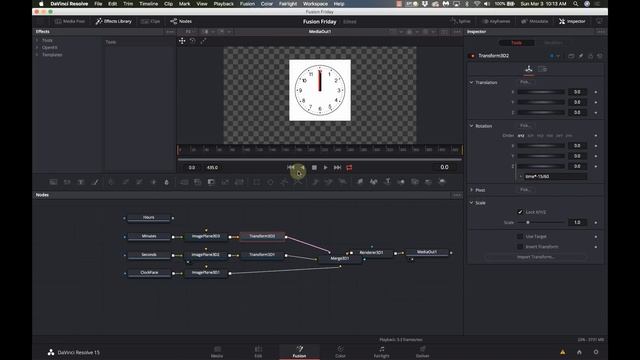Add the Rectangle mask tool
This screenshot has width=640, height=360.
256,182
